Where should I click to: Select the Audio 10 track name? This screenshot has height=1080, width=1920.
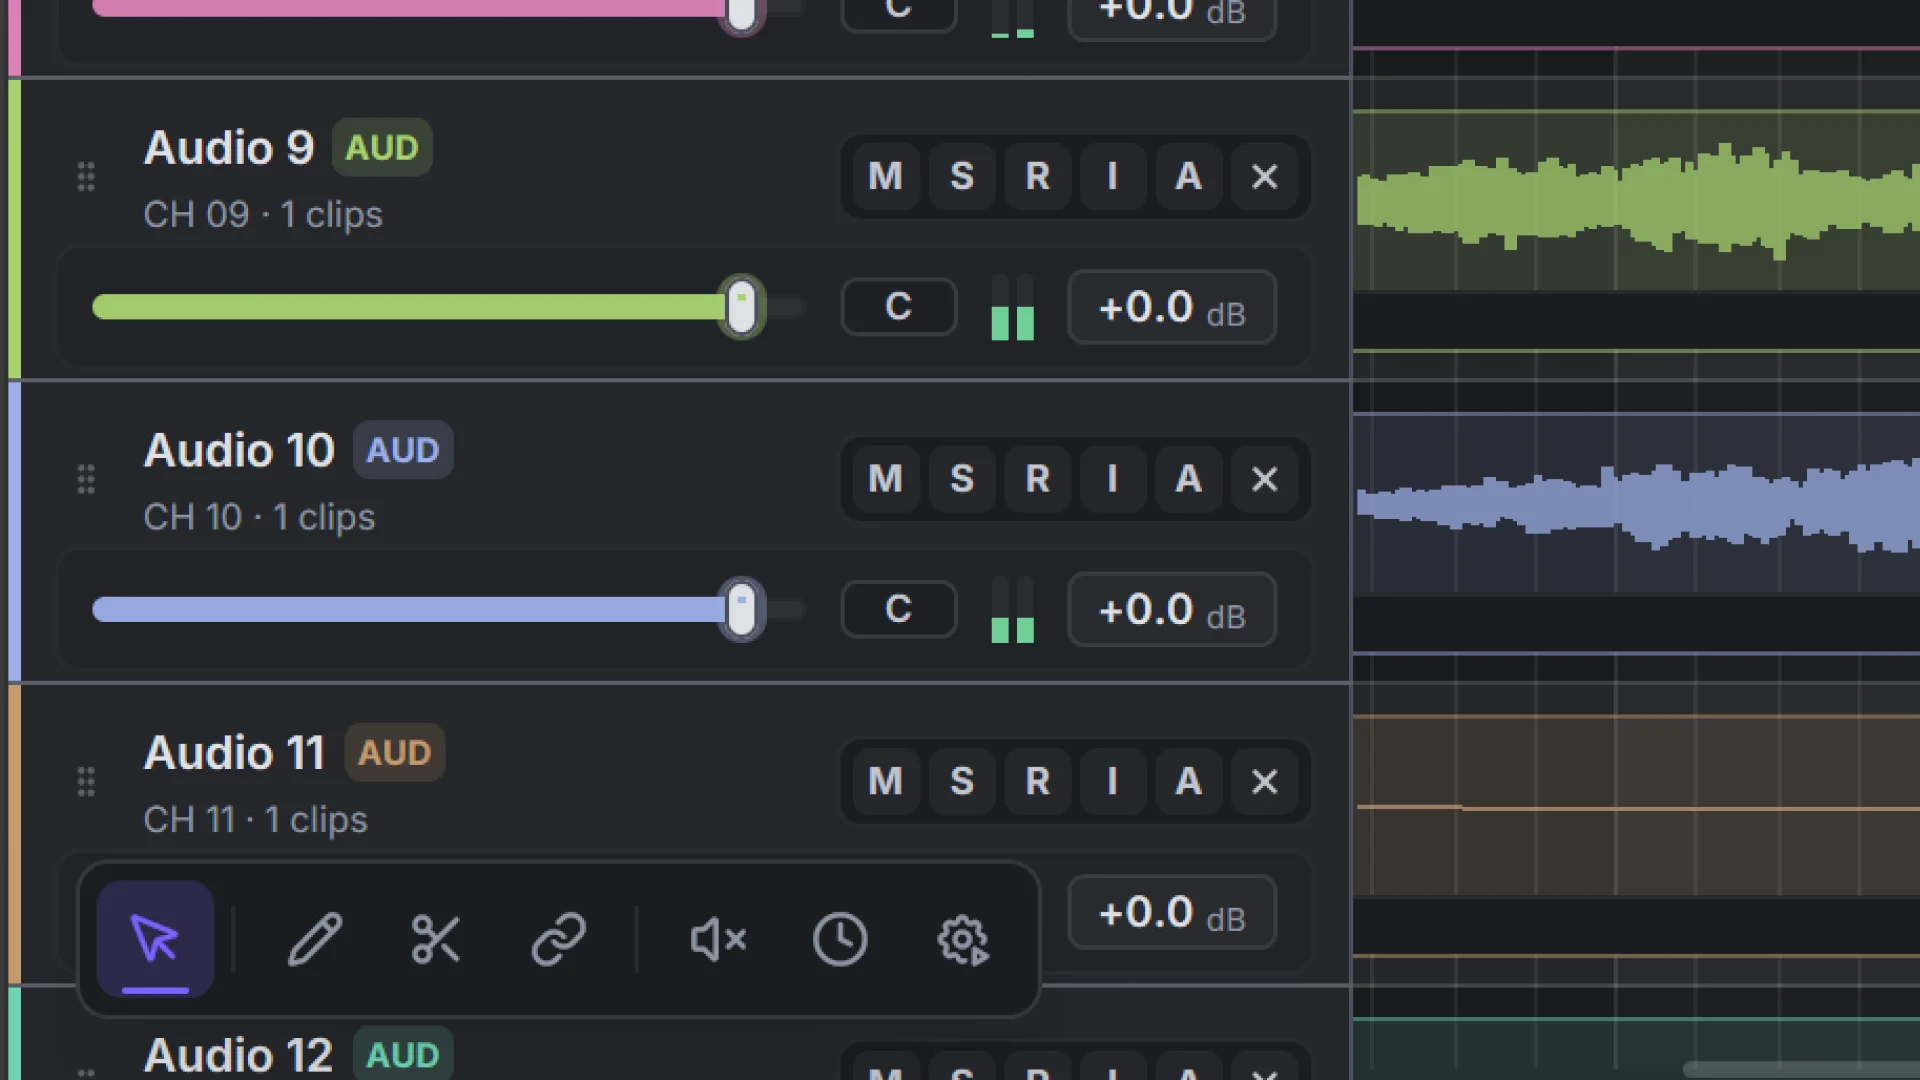click(239, 450)
